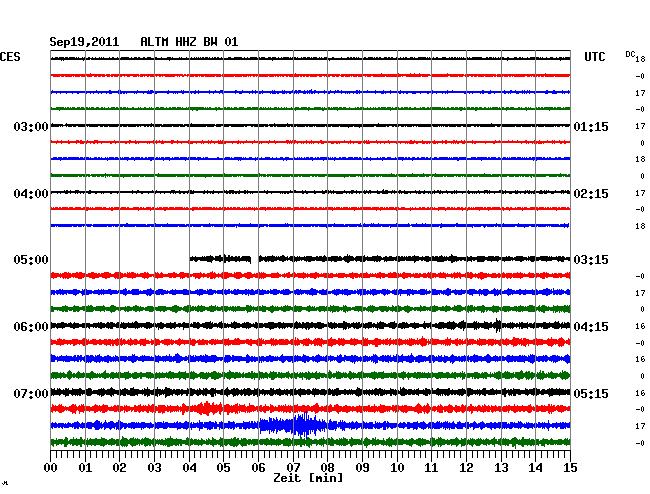The image size is (650, 494).
Task: Select minute tick label 12
Action: pyautogui.click(x=466, y=467)
